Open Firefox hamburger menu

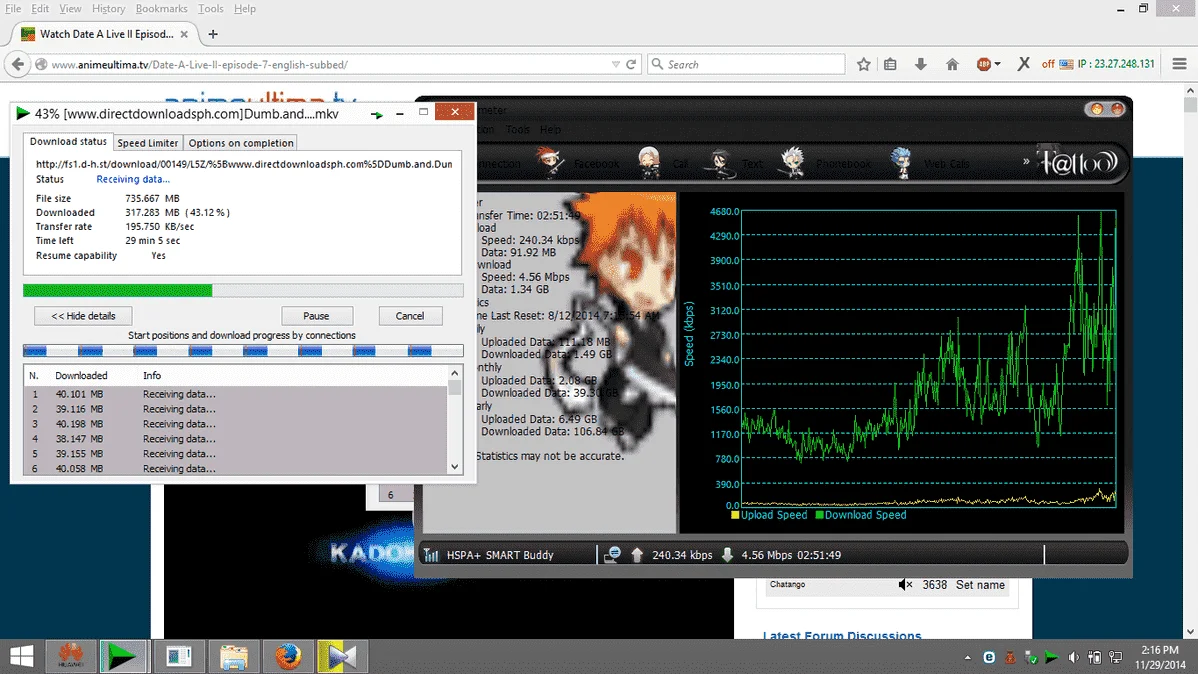coord(1180,64)
